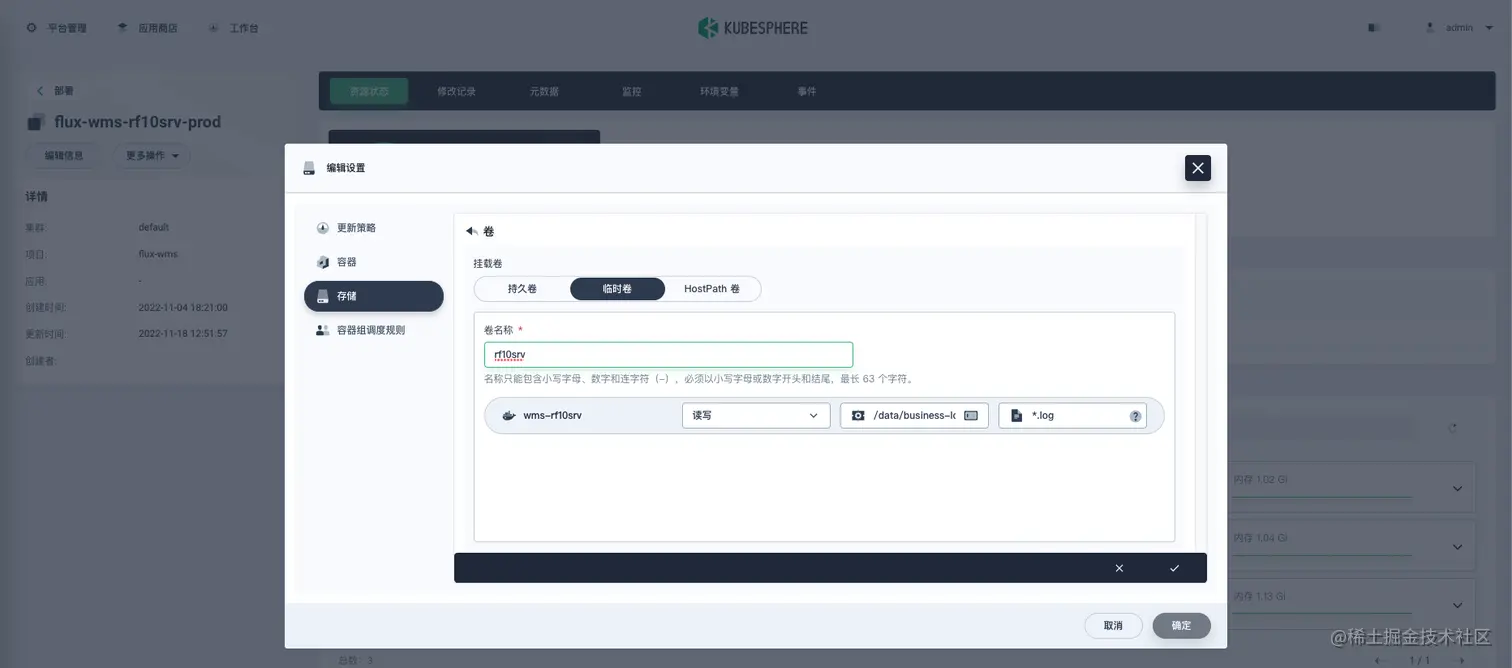Click the file icon before *.log
The width and height of the screenshot is (1512, 668).
pyautogui.click(x=1016, y=415)
